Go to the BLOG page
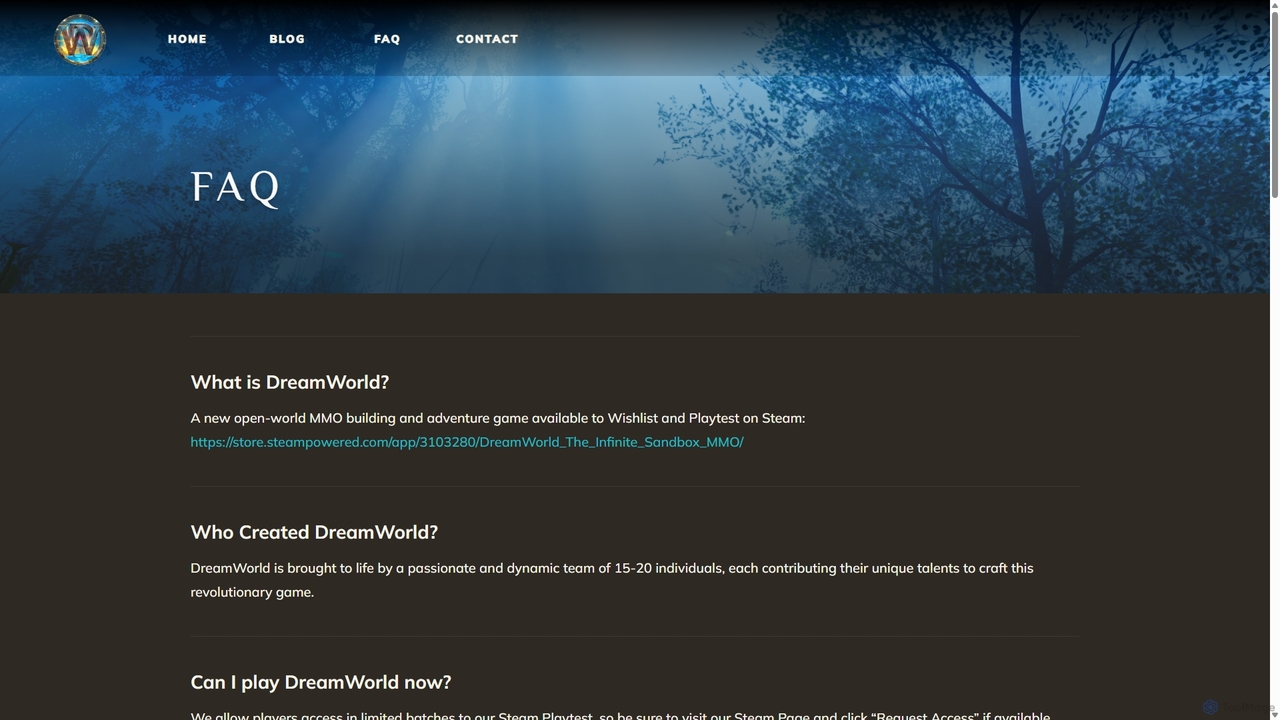This screenshot has width=1280, height=720. click(x=287, y=39)
